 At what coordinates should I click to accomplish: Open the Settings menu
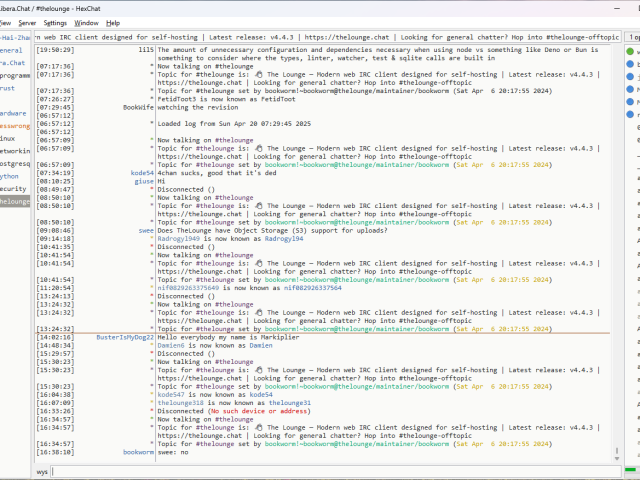pyautogui.click(x=56, y=22)
